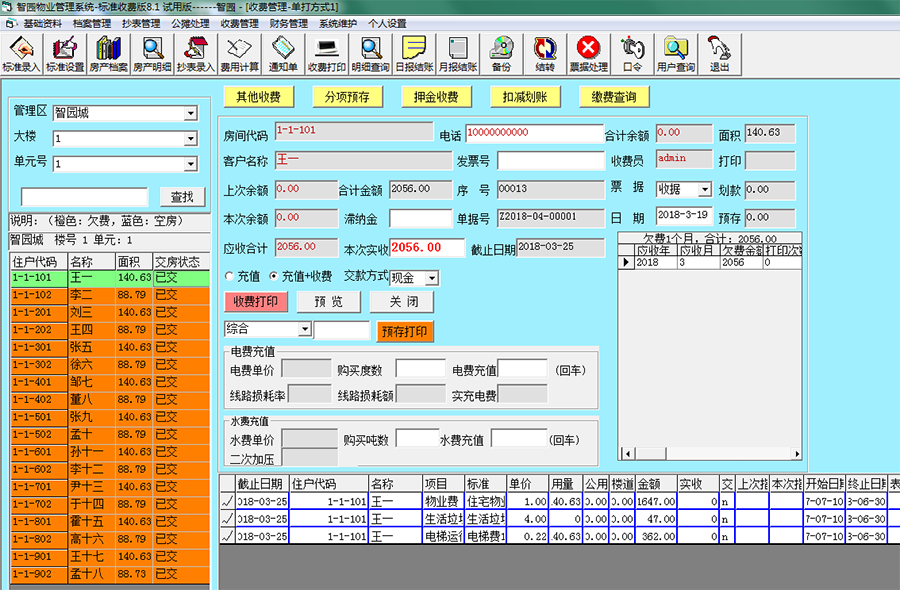Click the 购买吨数 input field
This screenshot has width=900, height=590.
click(x=418, y=439)
